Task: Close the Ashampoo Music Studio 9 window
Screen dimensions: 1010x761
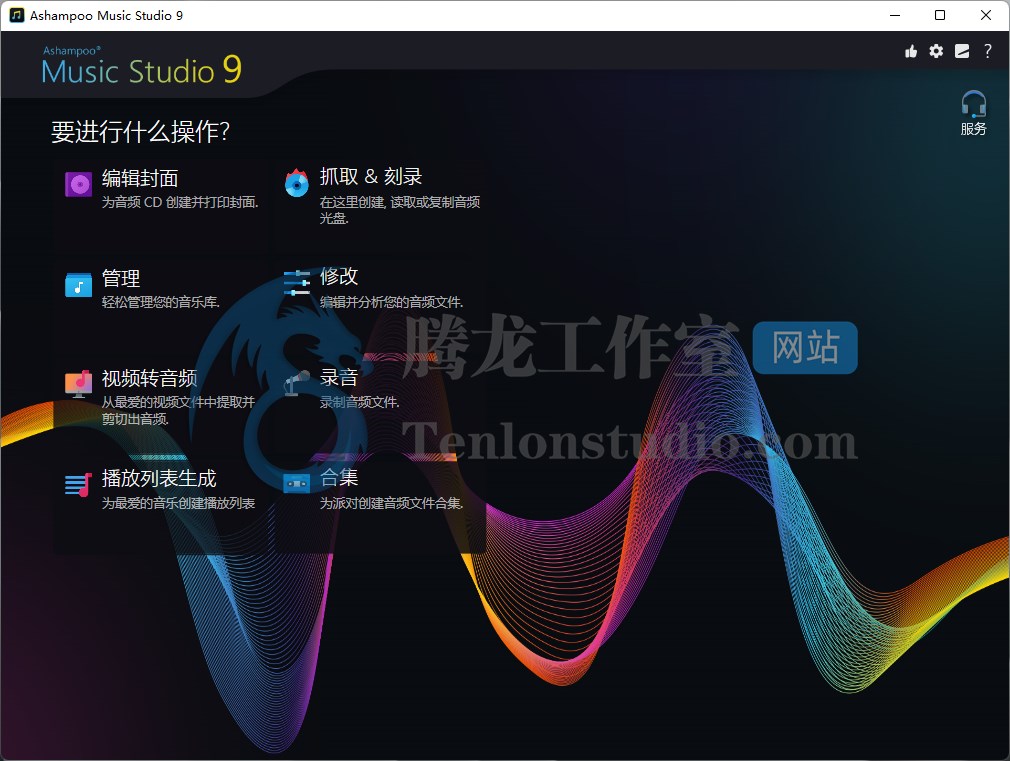Action: [x=986, y=15]
